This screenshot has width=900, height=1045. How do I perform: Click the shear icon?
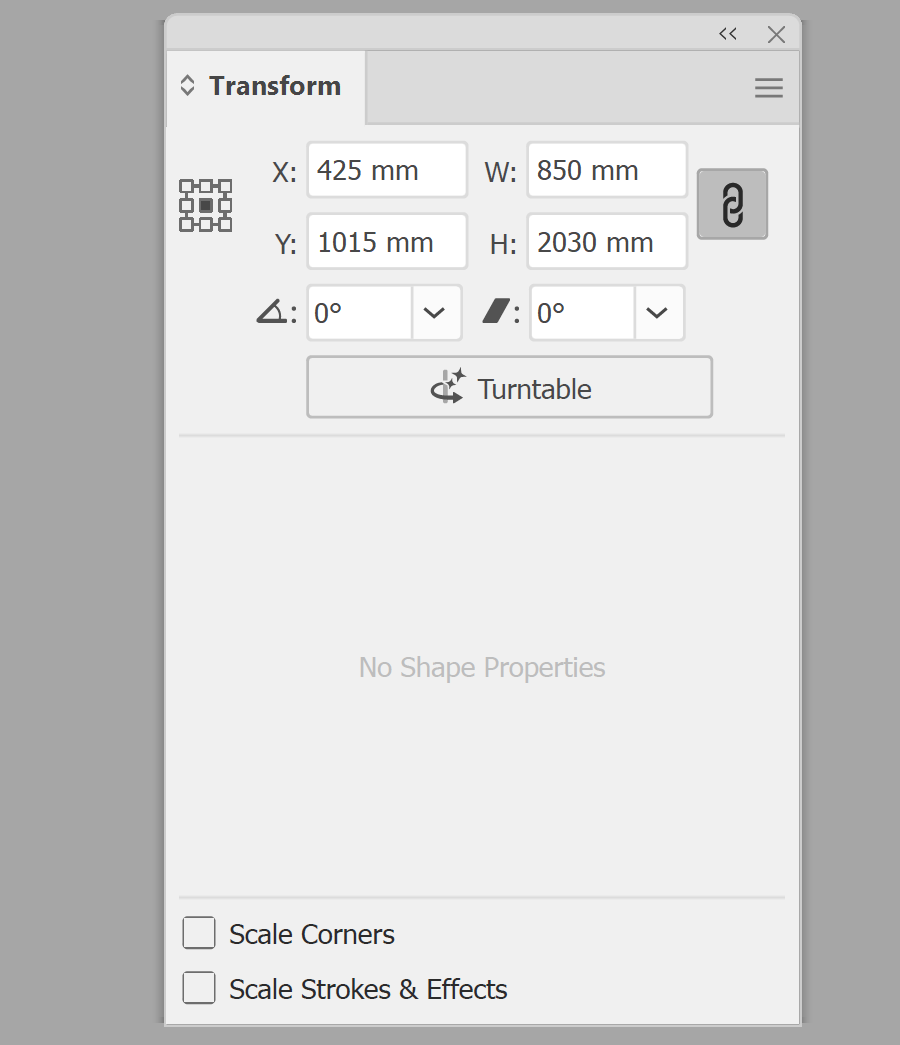tap(496, 311)
